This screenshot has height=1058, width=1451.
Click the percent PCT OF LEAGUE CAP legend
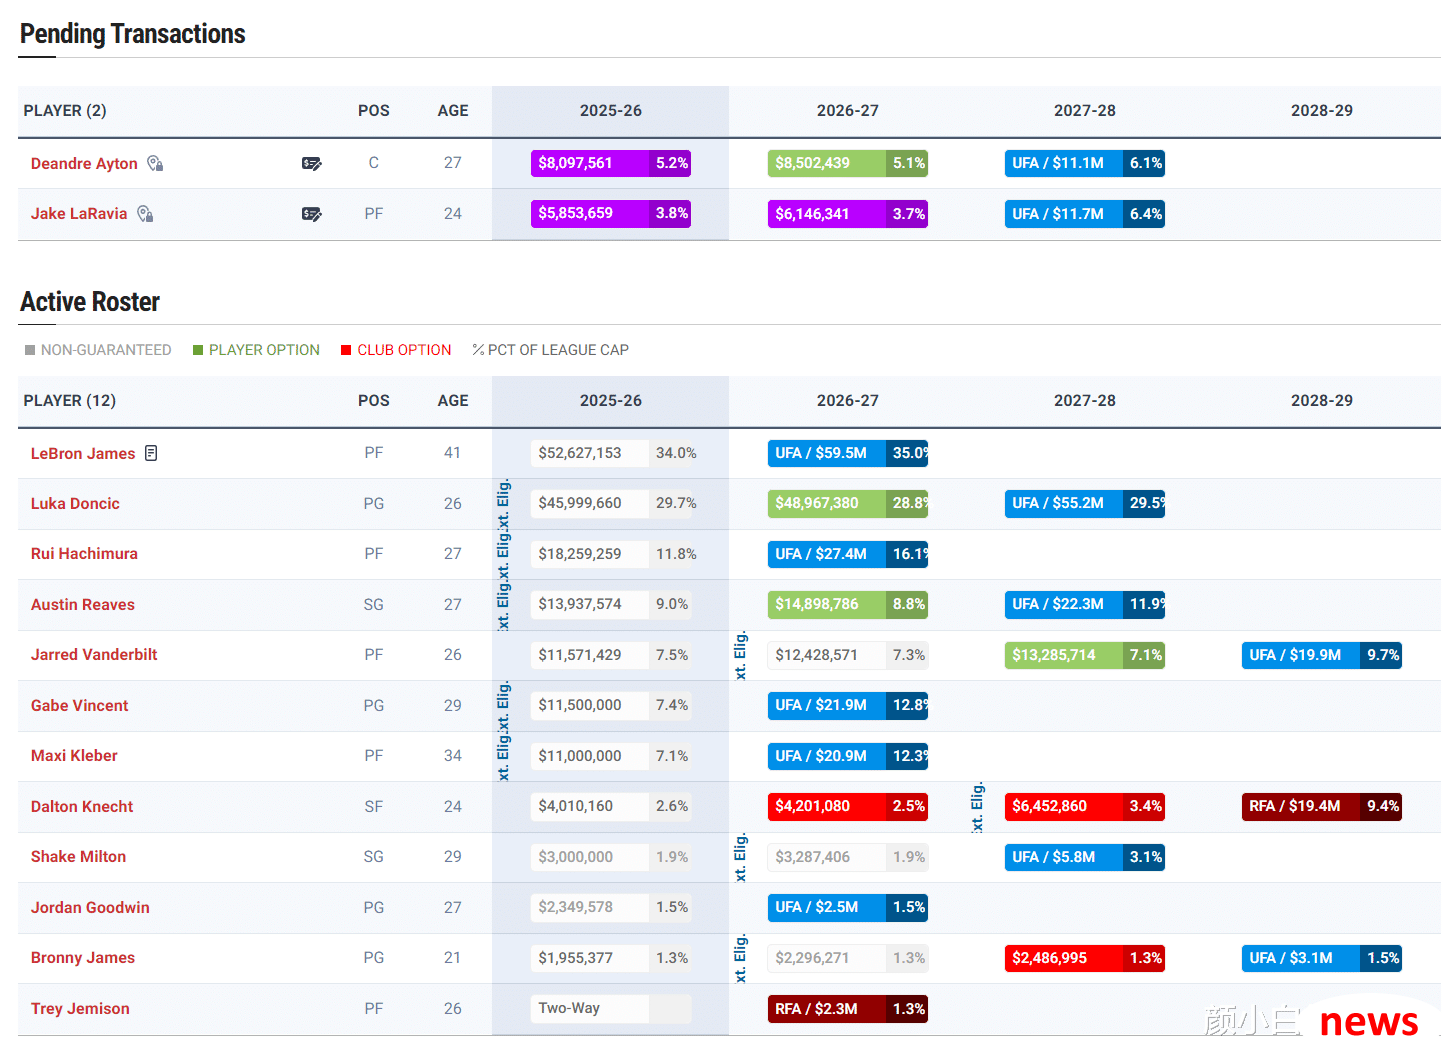(x=551, y=350)
